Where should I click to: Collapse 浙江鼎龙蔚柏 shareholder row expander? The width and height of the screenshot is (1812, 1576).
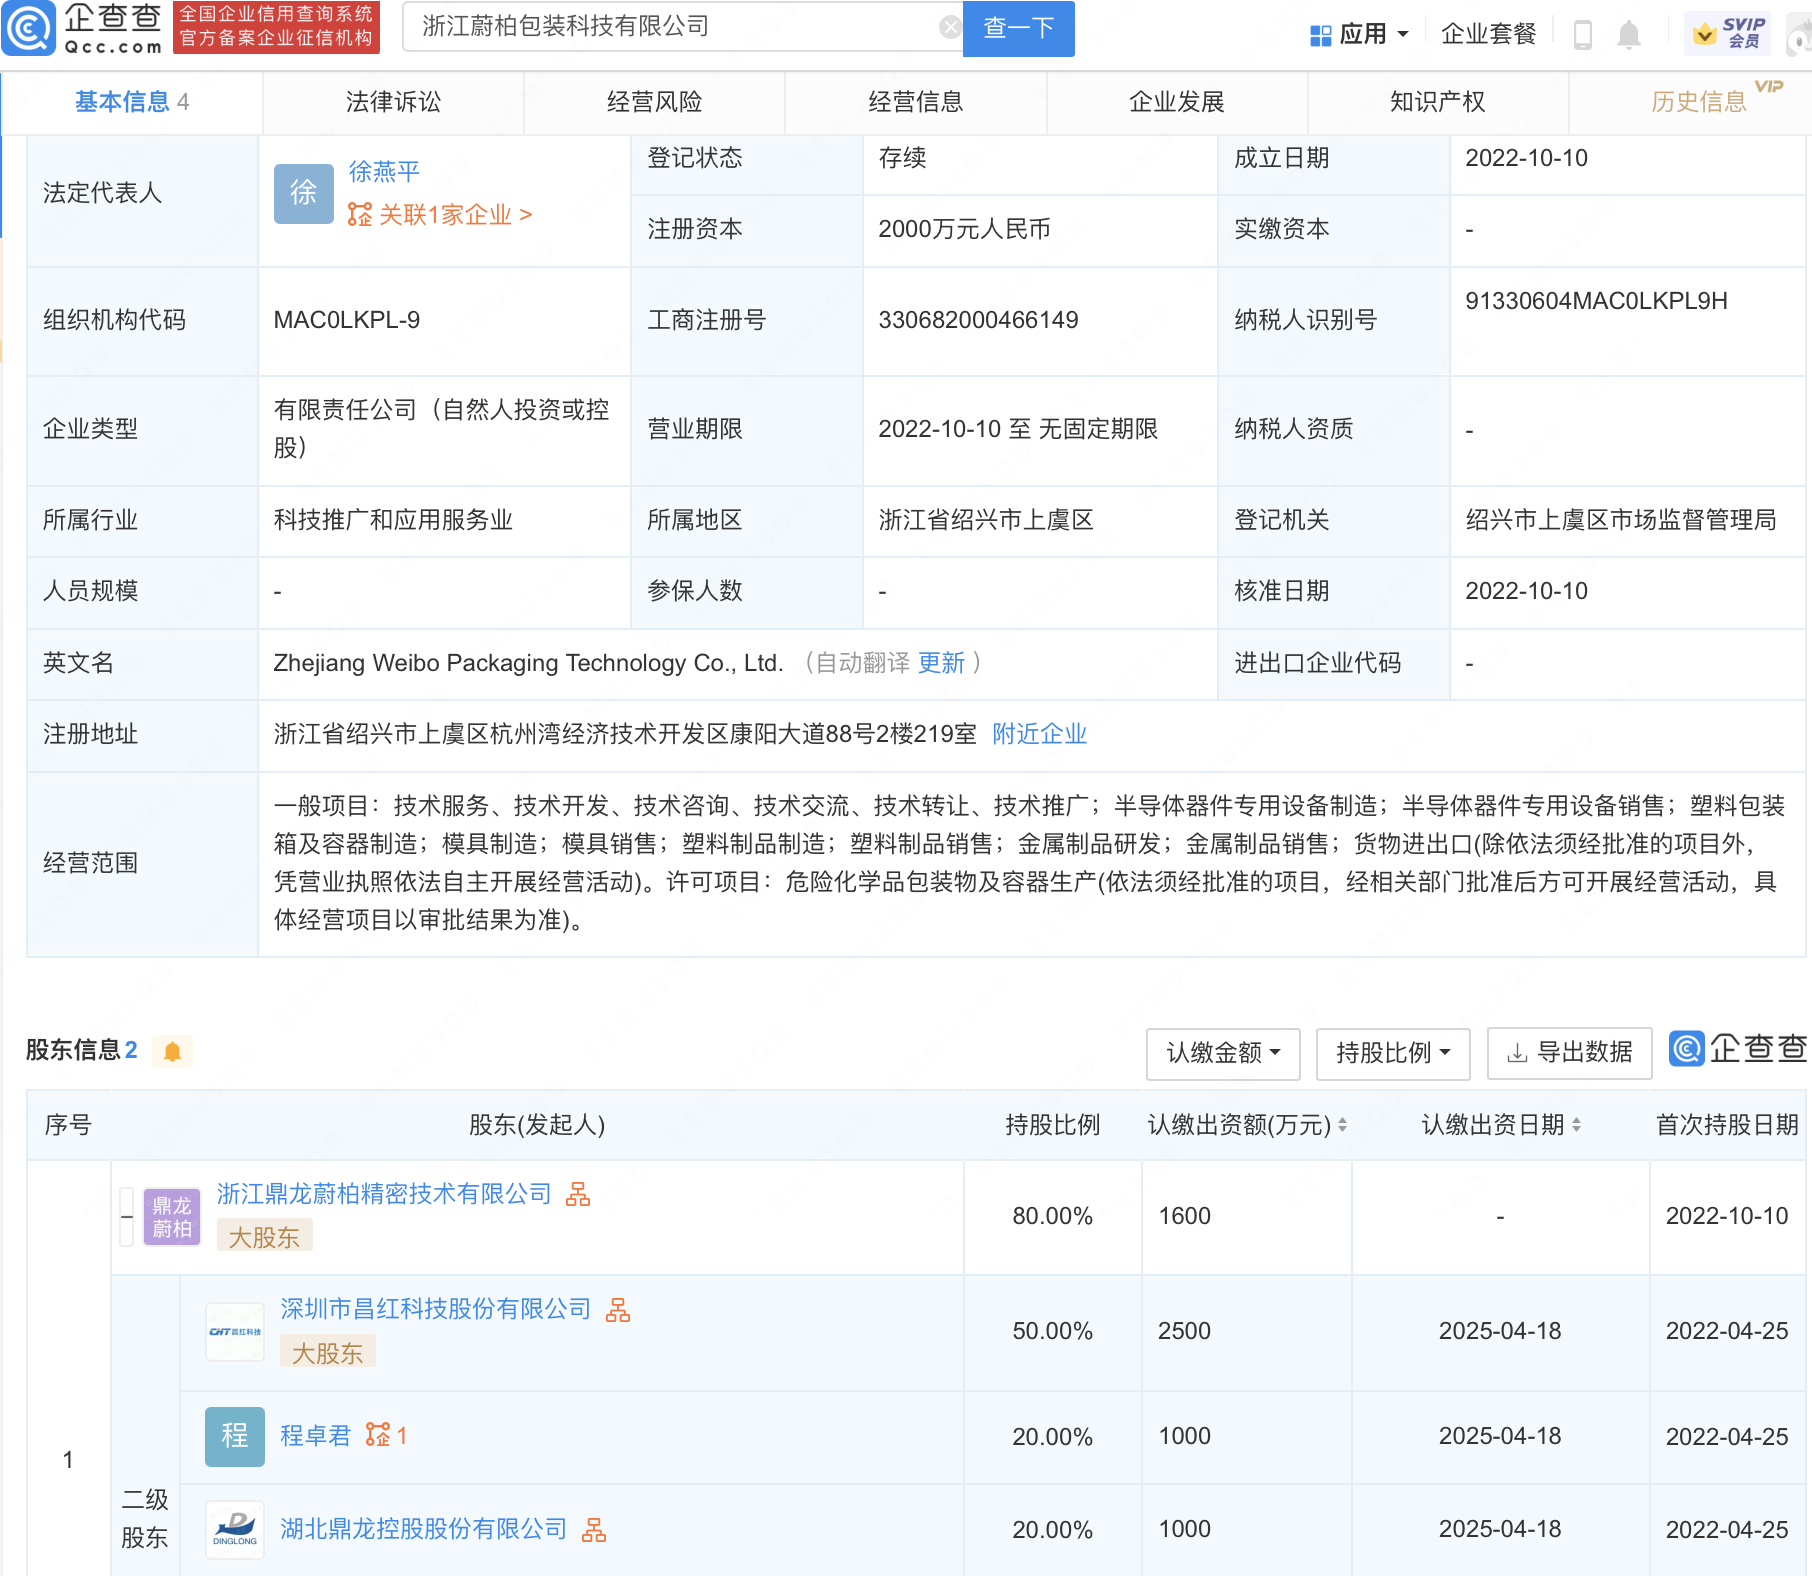[x=126, y=1217]
